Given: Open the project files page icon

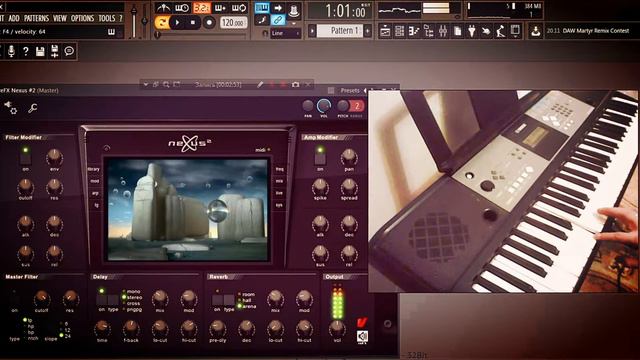Looking at the screenshot, I should pyautogui.click(x=458, y=31).
